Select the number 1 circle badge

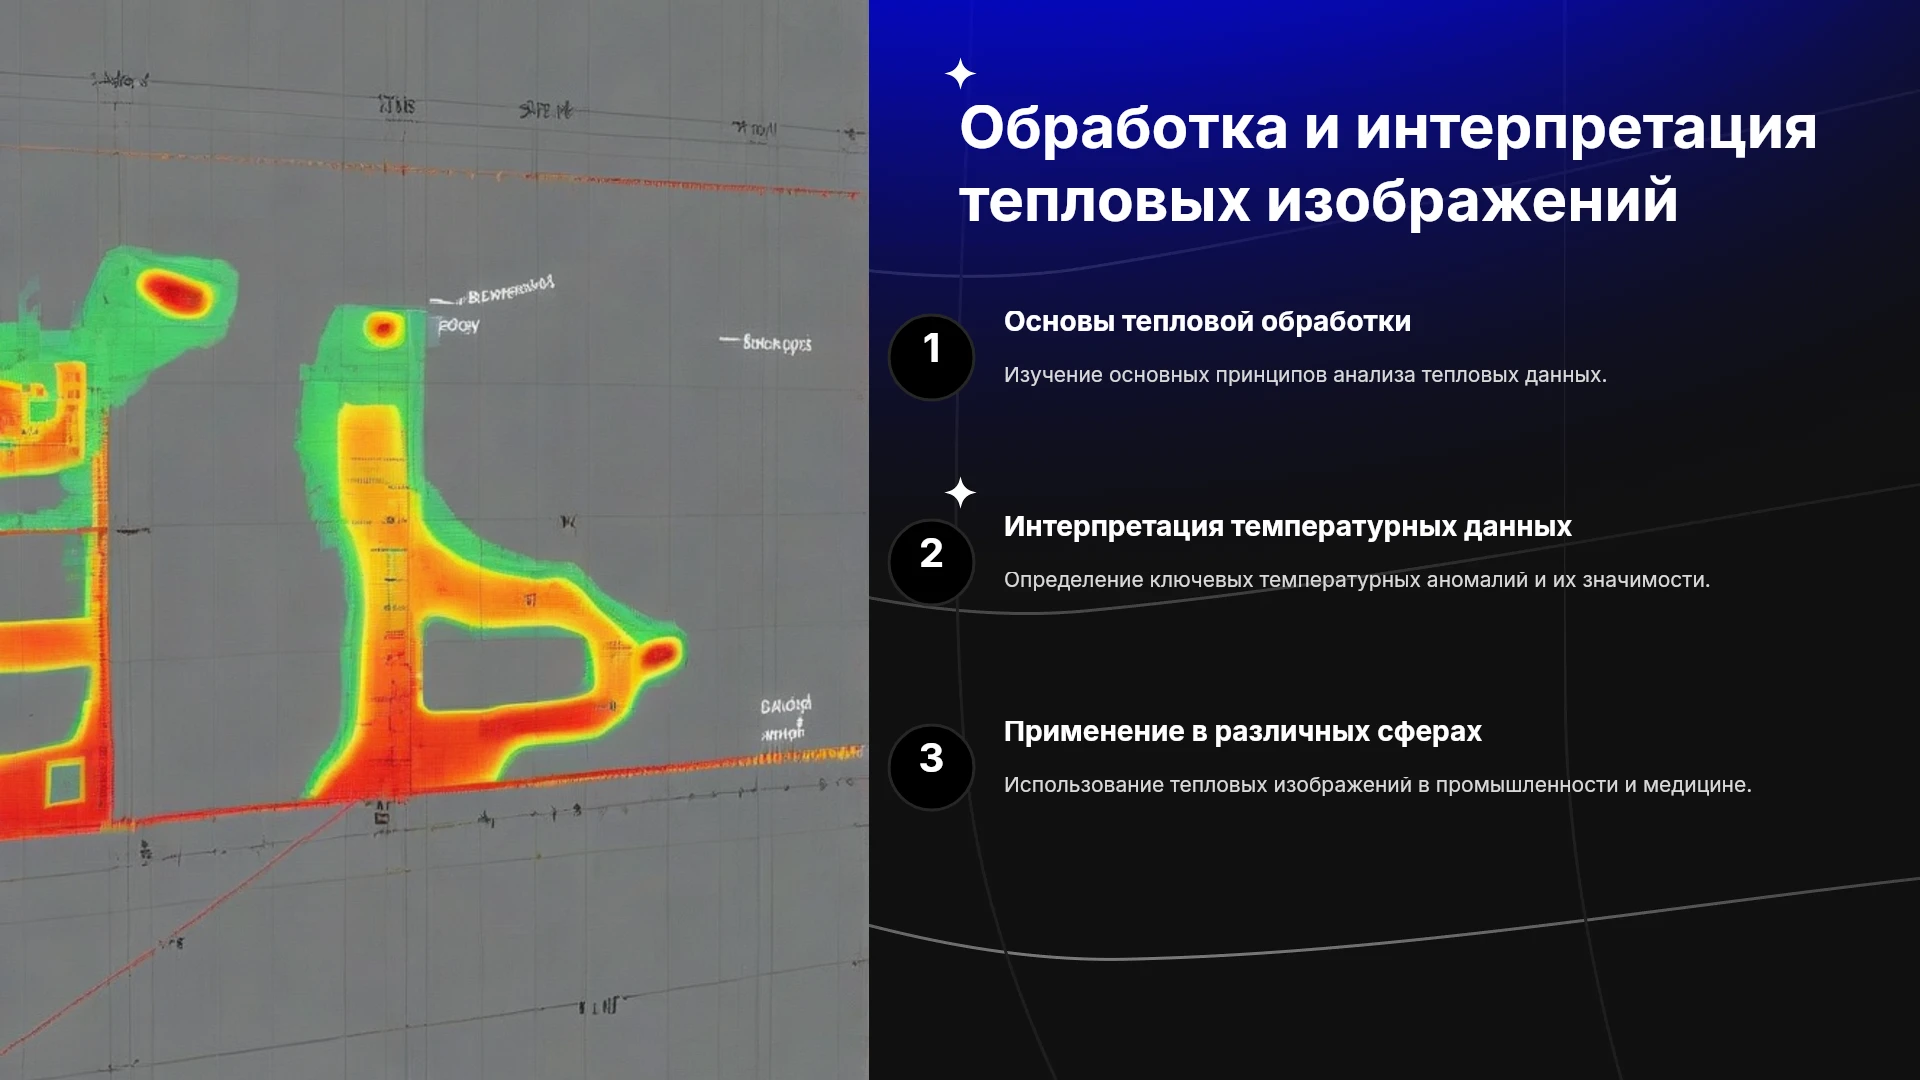coord(931,357)
